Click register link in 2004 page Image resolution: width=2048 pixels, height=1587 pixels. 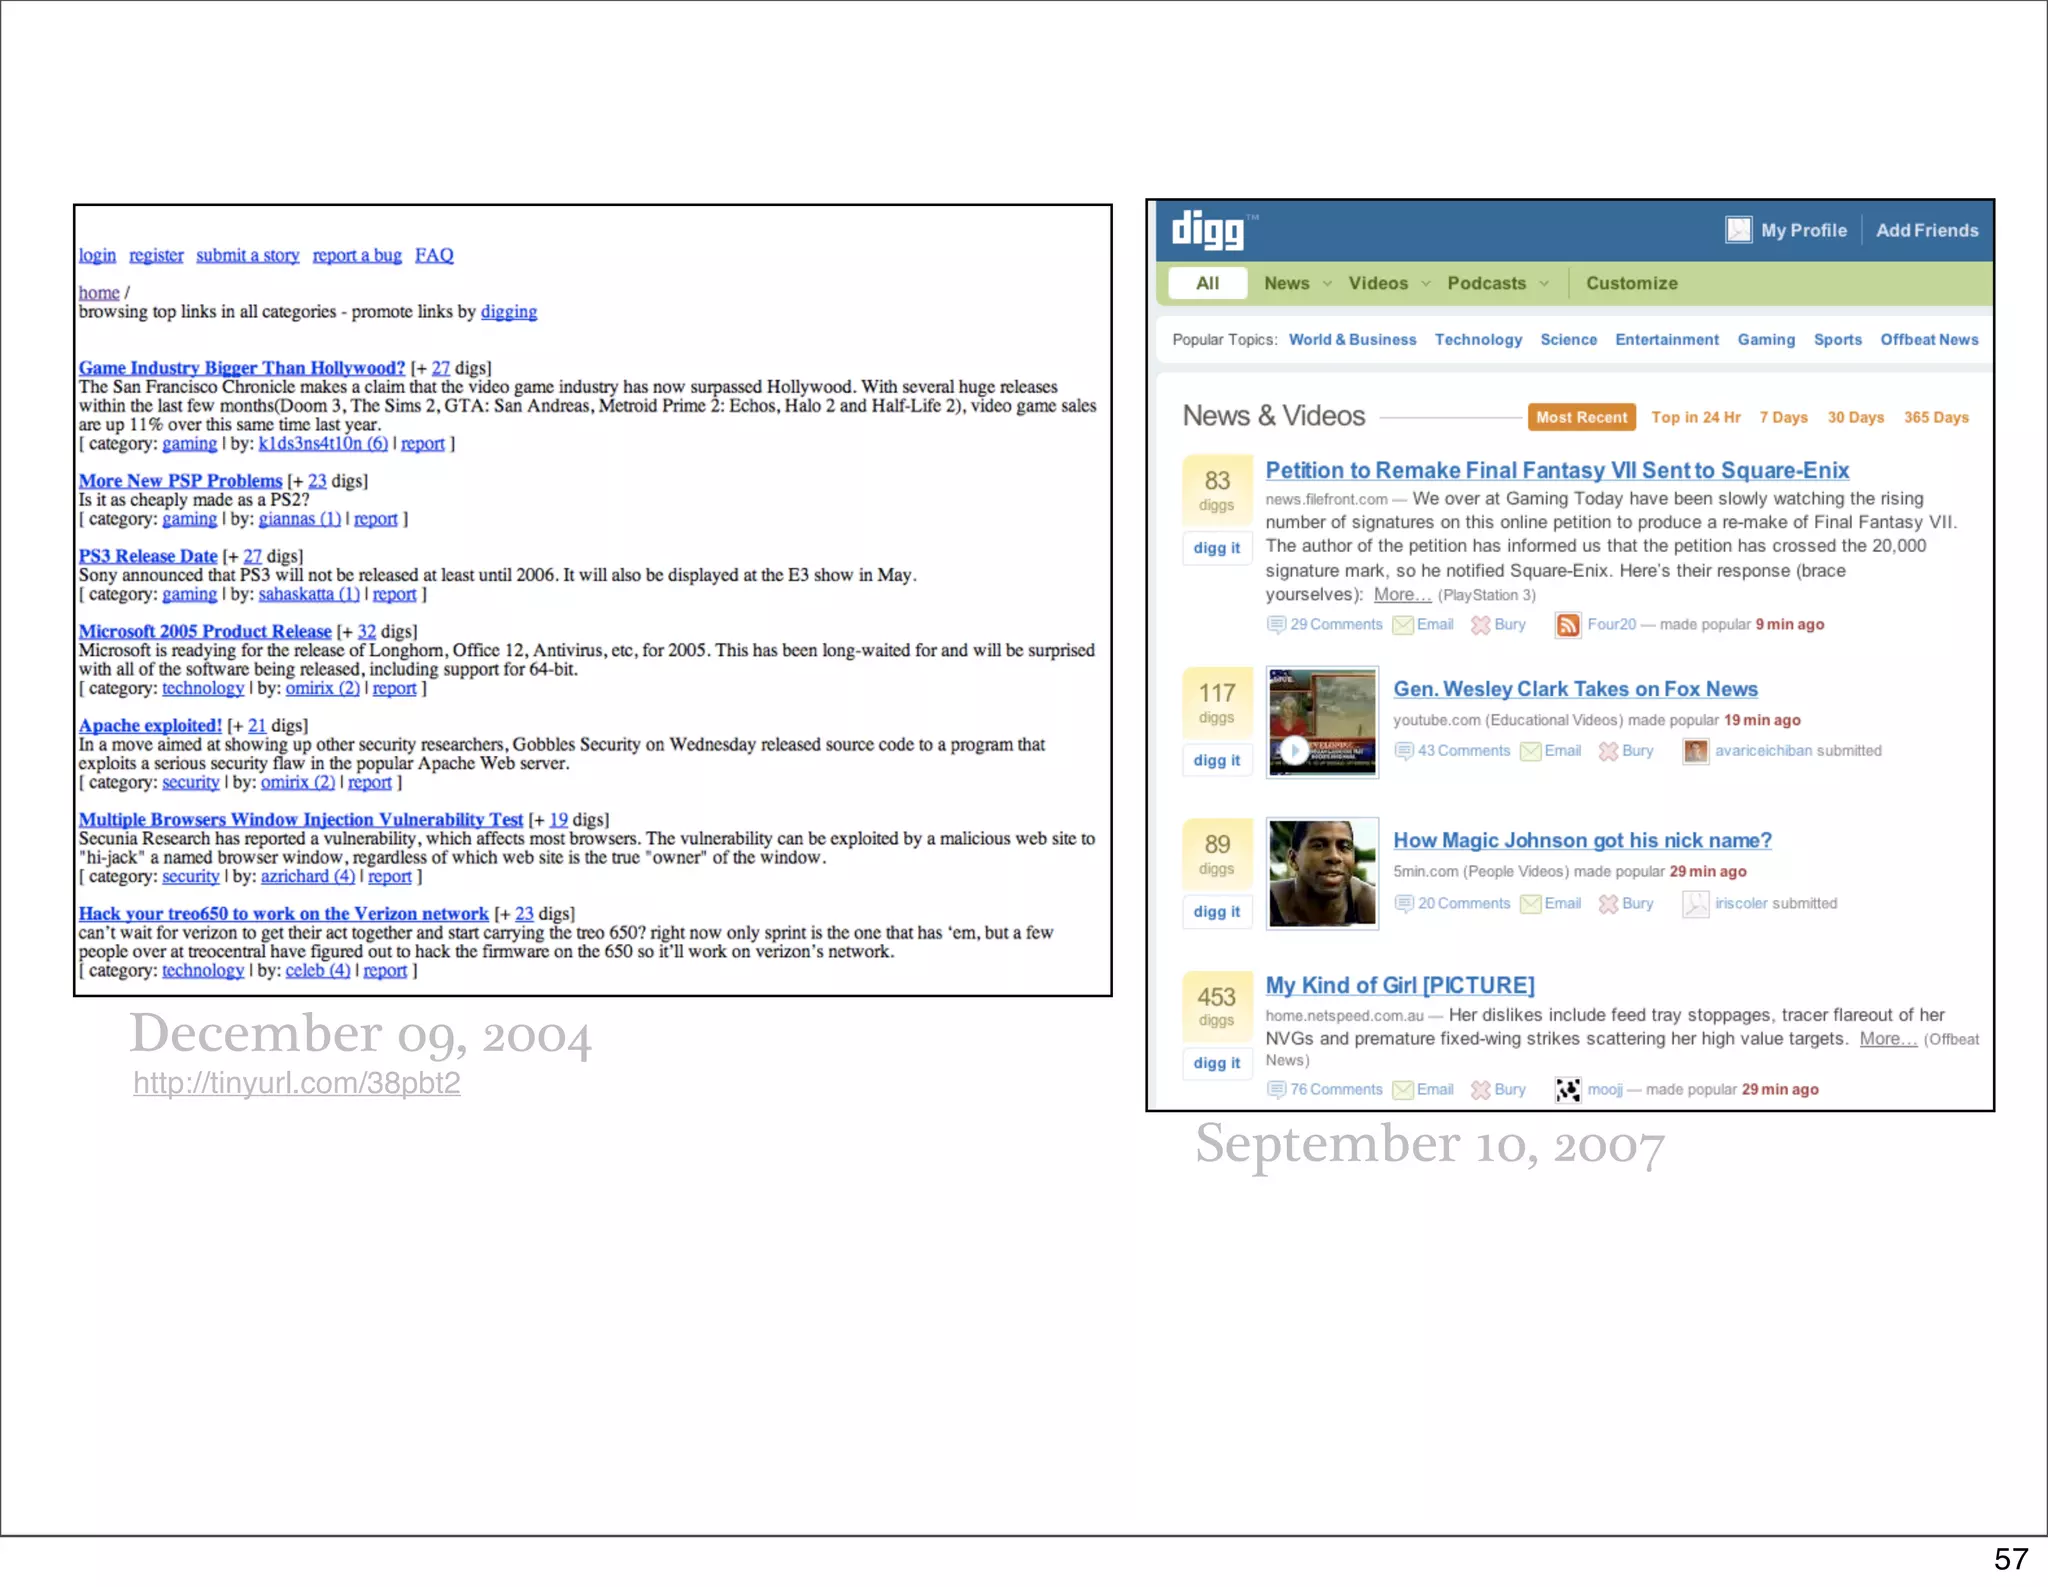tap(156, 256)
